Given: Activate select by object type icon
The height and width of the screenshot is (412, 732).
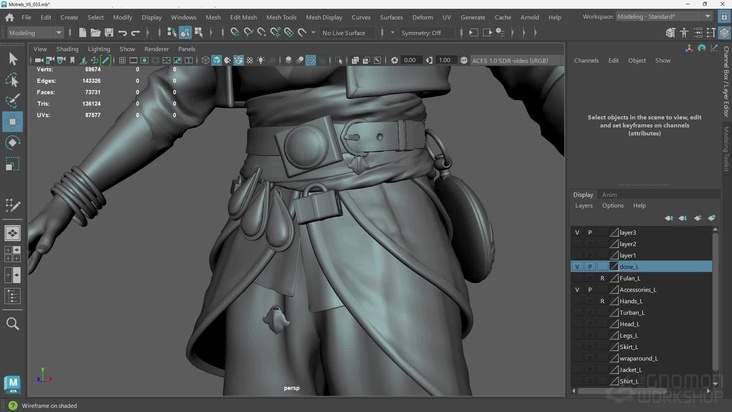Looking at the screenshot, I should 185,33.
